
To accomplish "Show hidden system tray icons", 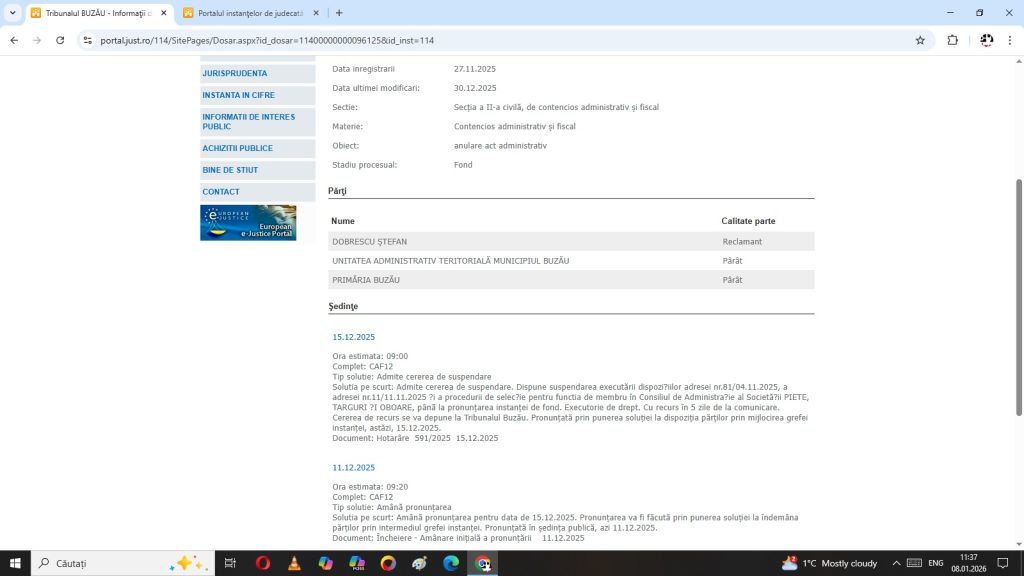I will tap(897, 563).
